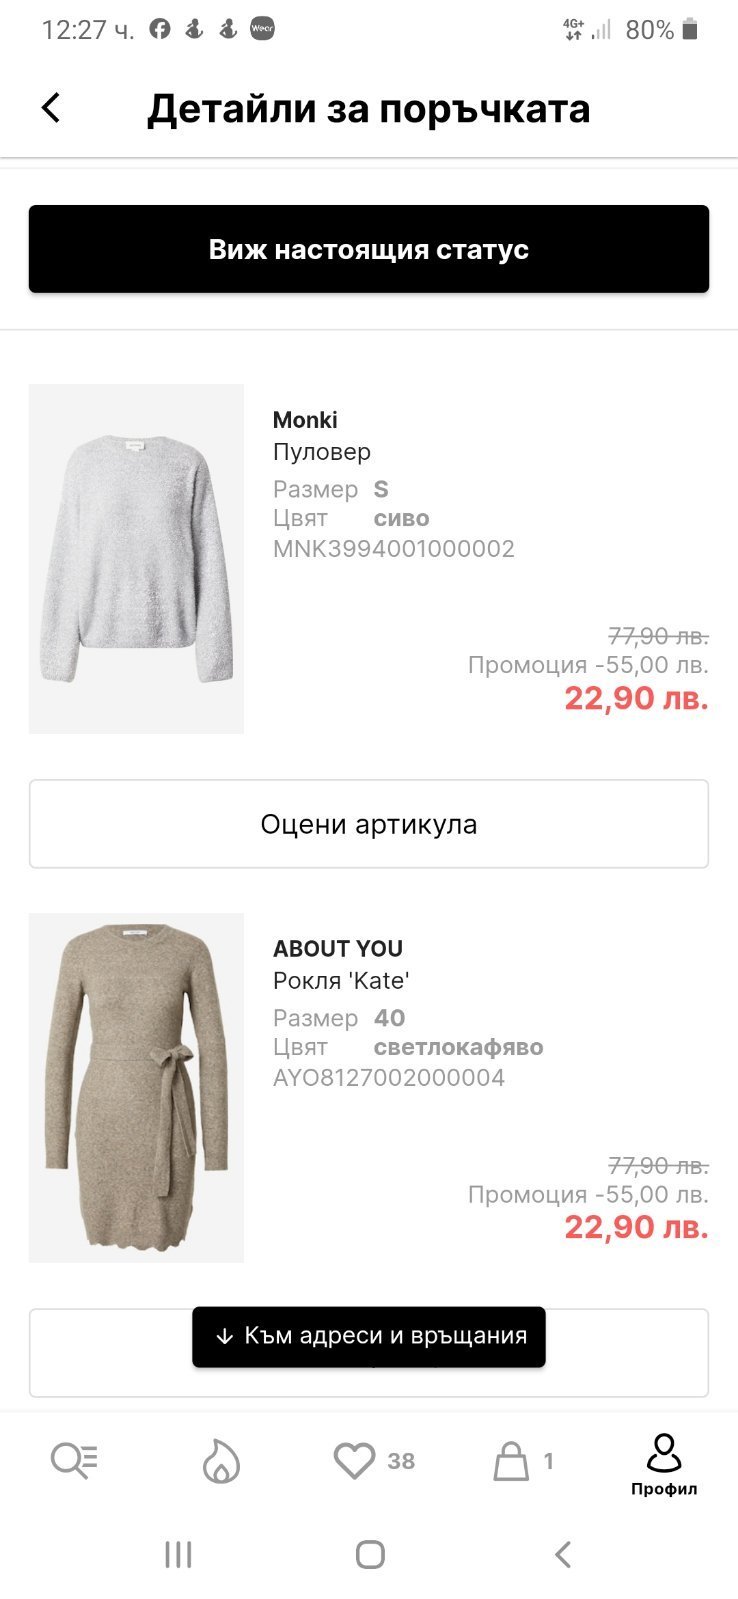Screen dimensions: 738x1599
Task: Tap Оцени артикула button
Action: point(369,824)
